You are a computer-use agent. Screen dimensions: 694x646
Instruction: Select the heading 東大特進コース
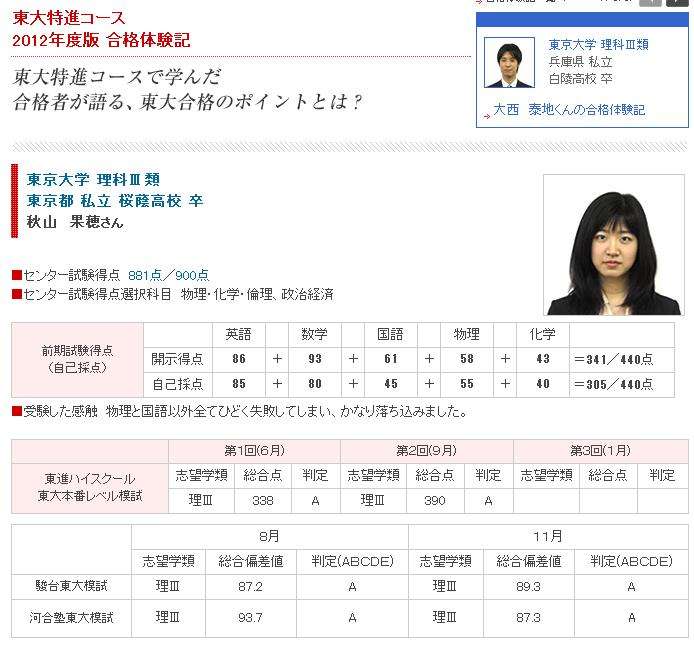click(x=69, y=18)
